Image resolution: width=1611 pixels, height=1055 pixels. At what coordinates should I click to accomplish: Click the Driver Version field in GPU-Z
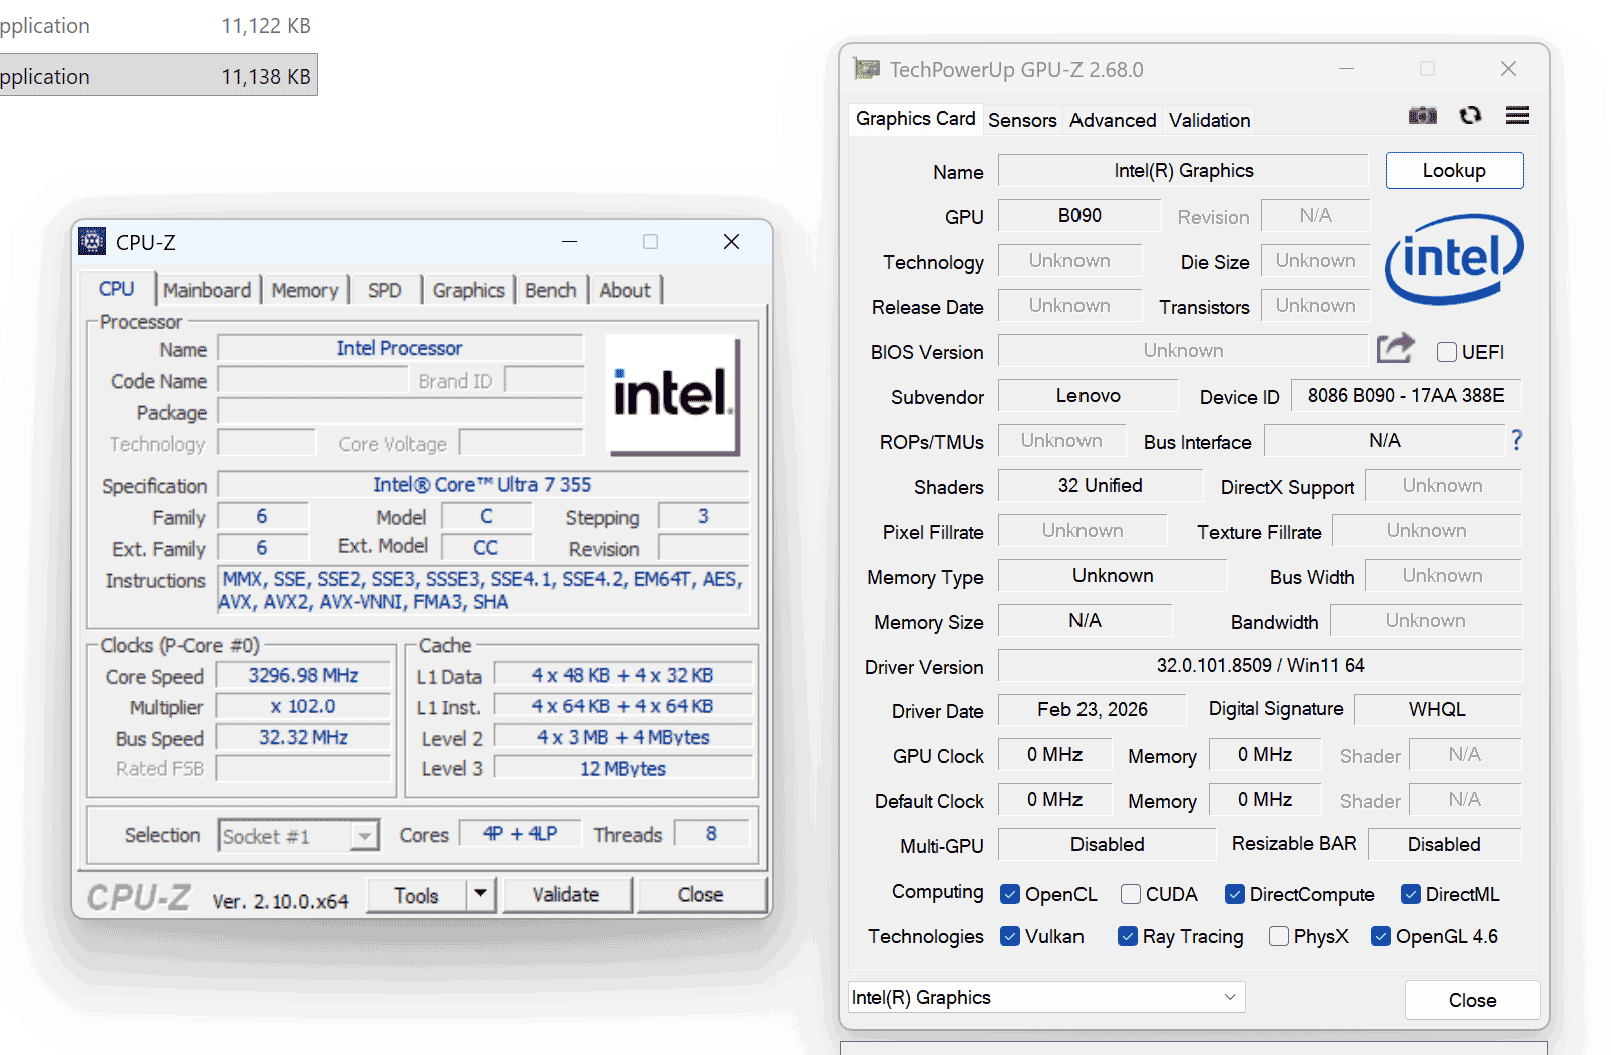tap(1260, 665)
